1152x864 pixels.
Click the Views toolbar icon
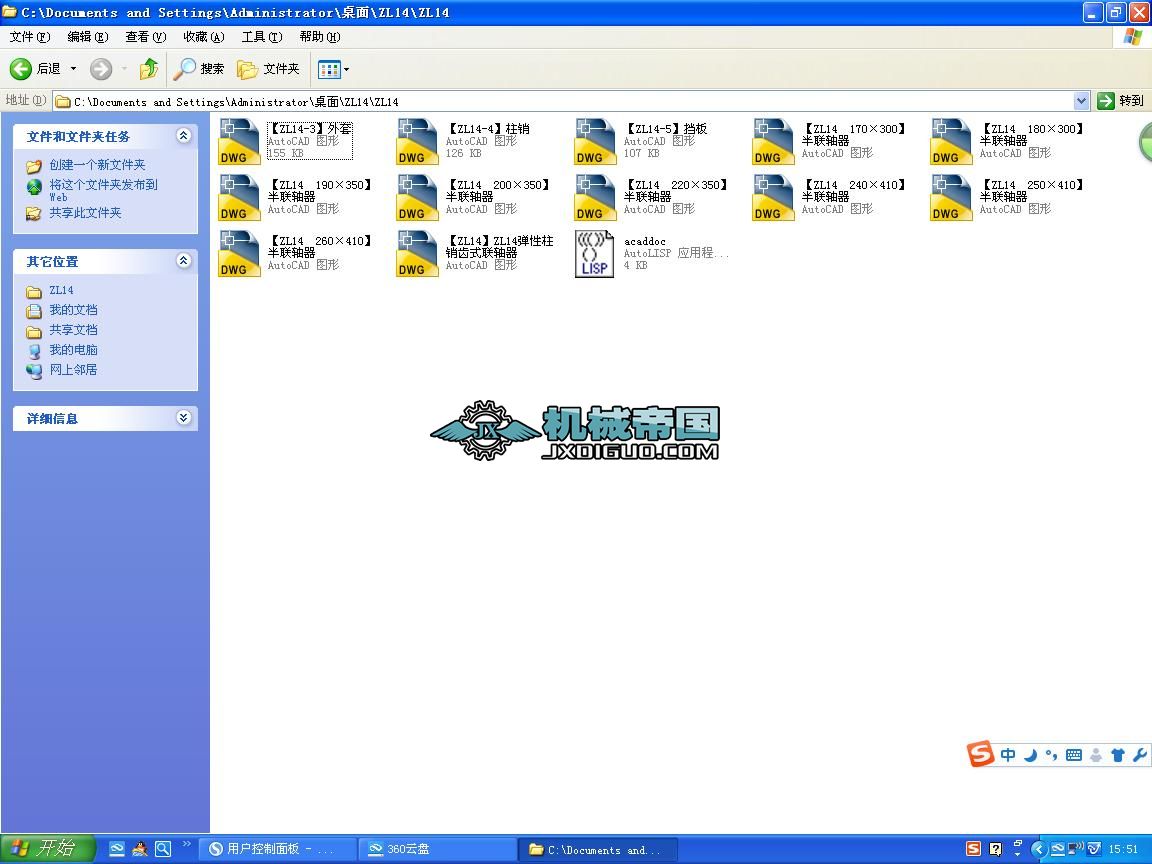(328, 70)
